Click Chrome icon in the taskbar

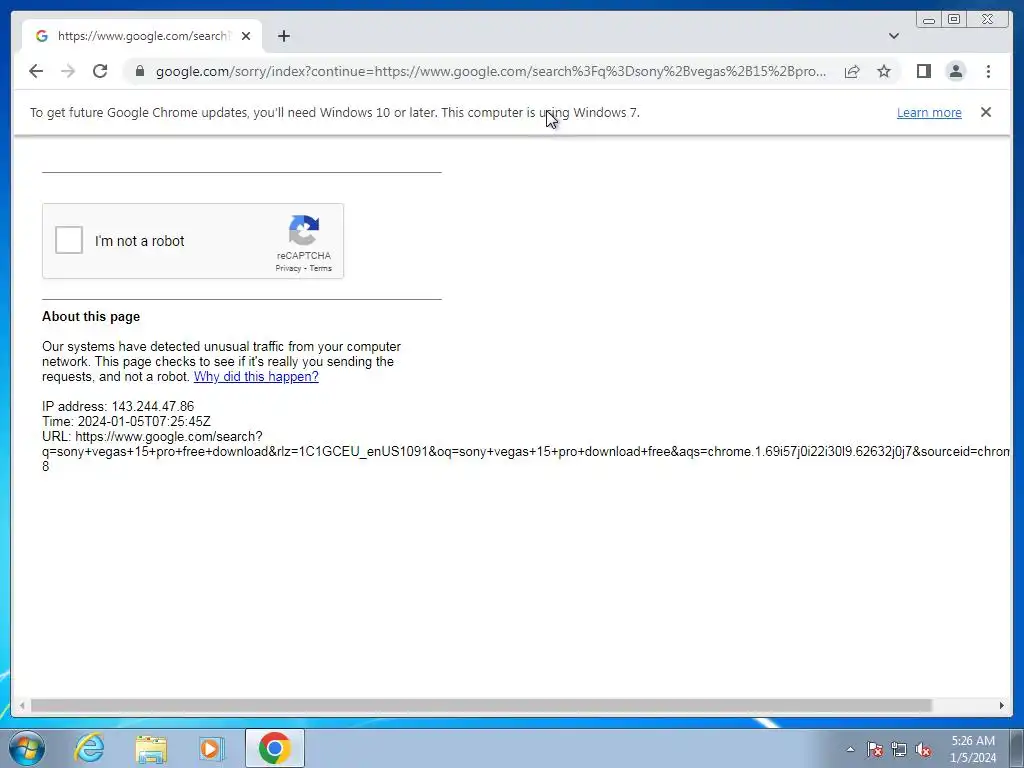(x=274, y=748)
